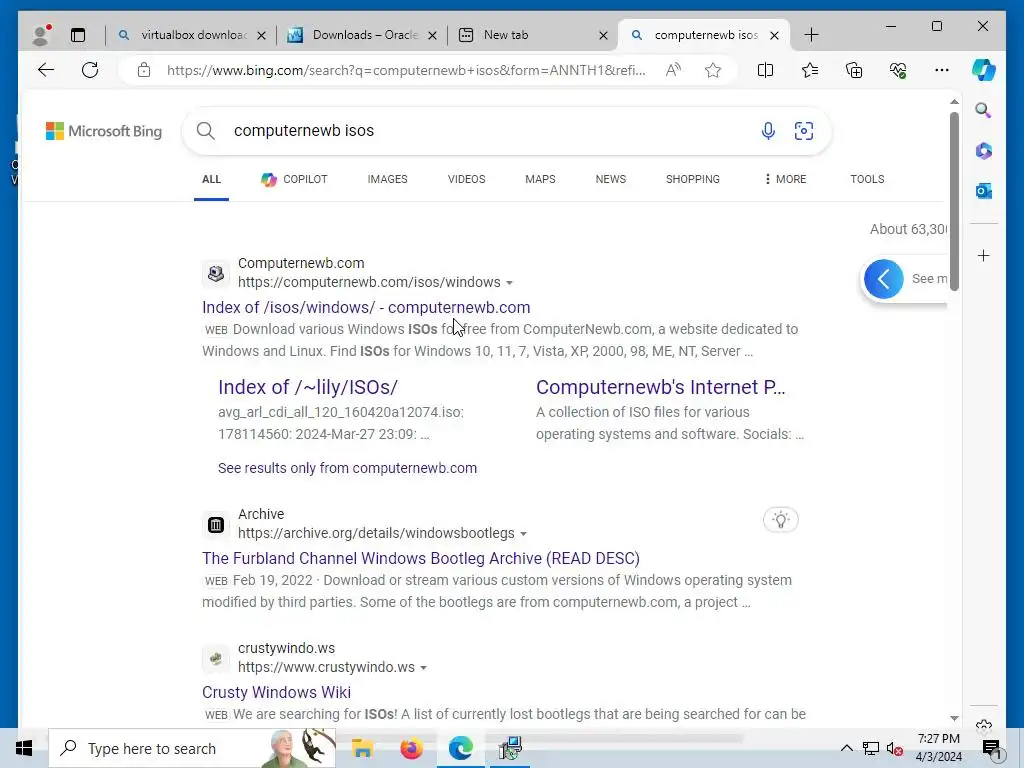Open Edge Settings and more ellipsis
The width and height of the screenshot is (1024, 768).
tap(942, 70)
